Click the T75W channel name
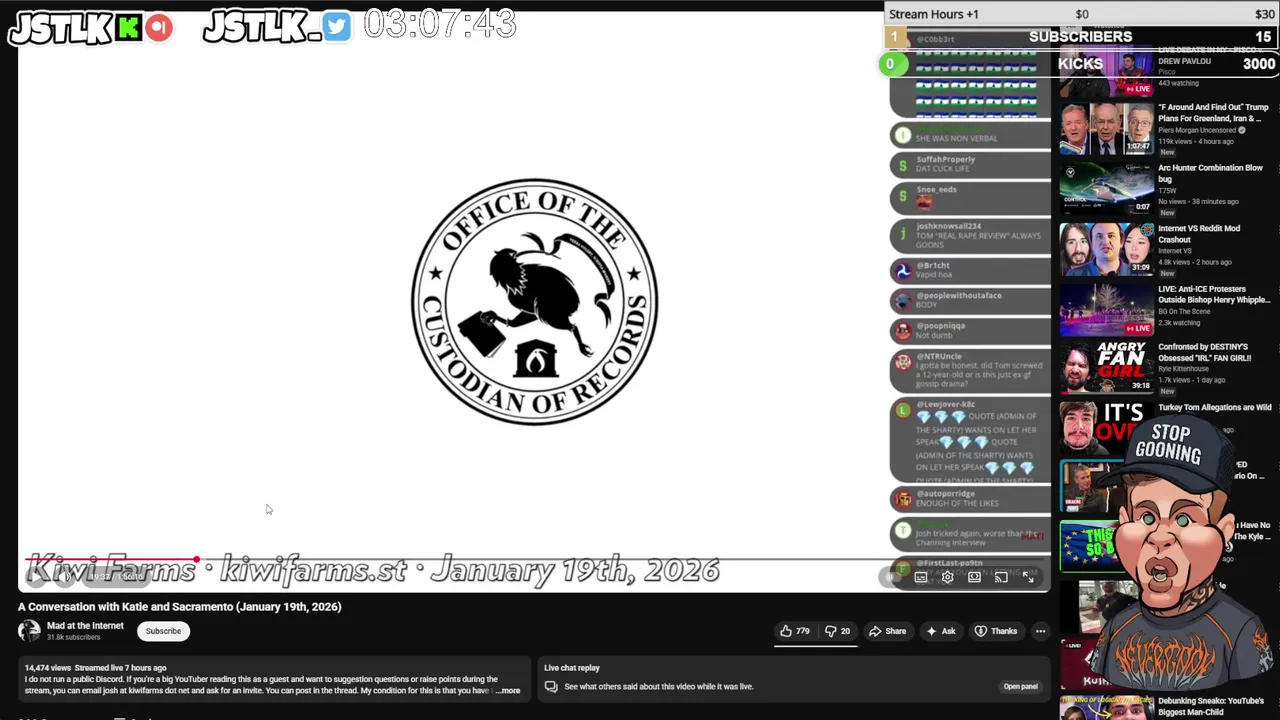This screenshot has width=1280, height=720. pos(1167,191)
